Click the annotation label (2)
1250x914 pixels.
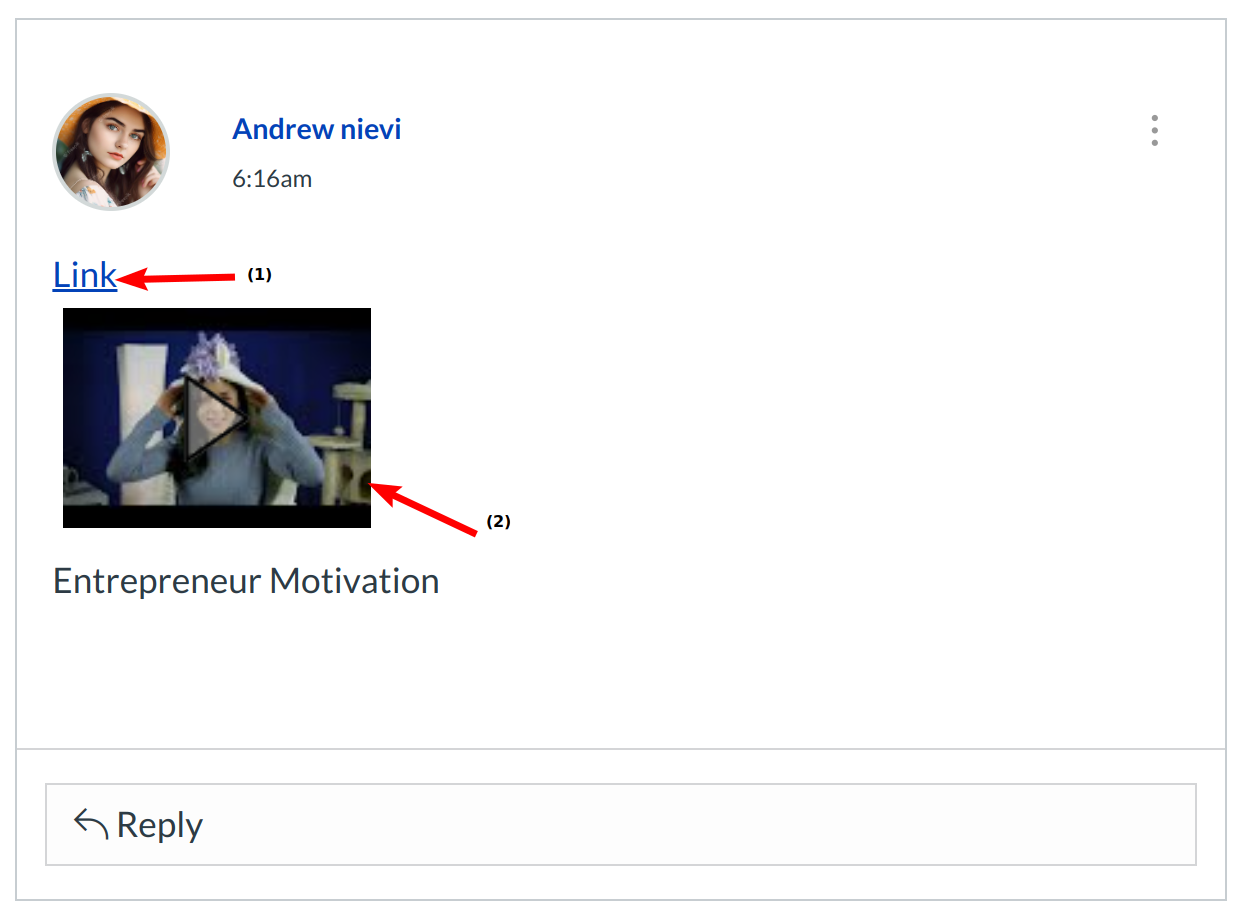pyautogui.click(x=498, y=521)
